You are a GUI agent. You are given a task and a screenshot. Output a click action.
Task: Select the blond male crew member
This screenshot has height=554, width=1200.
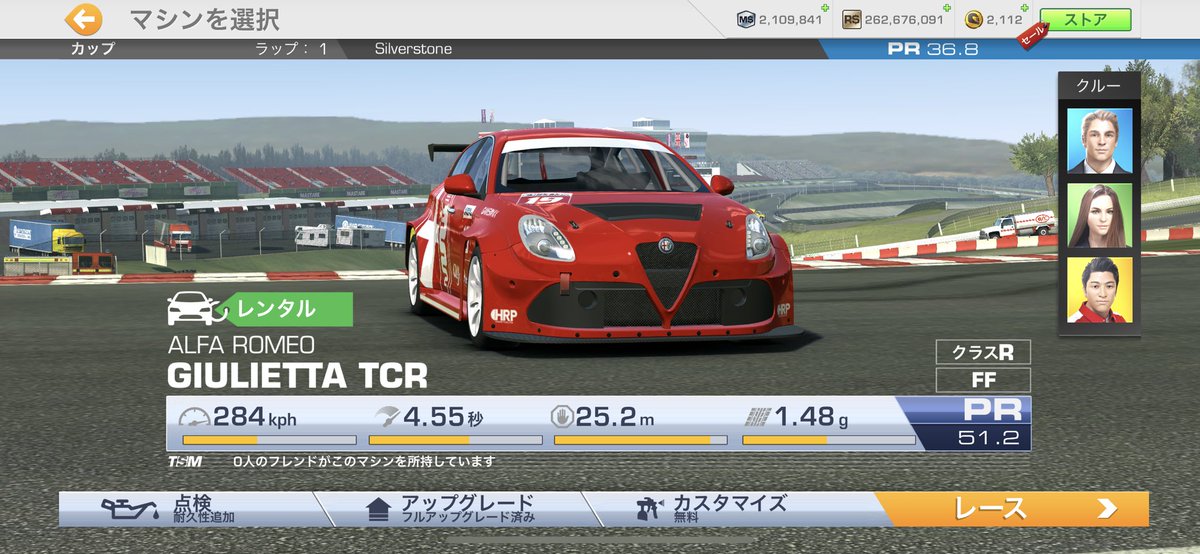(1099, 141)
